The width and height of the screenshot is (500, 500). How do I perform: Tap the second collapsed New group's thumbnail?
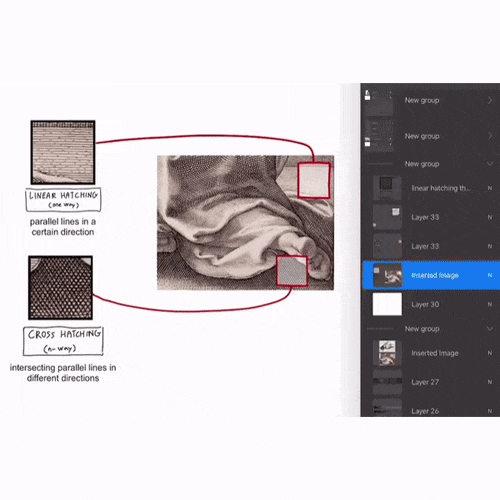coord(379,135)
